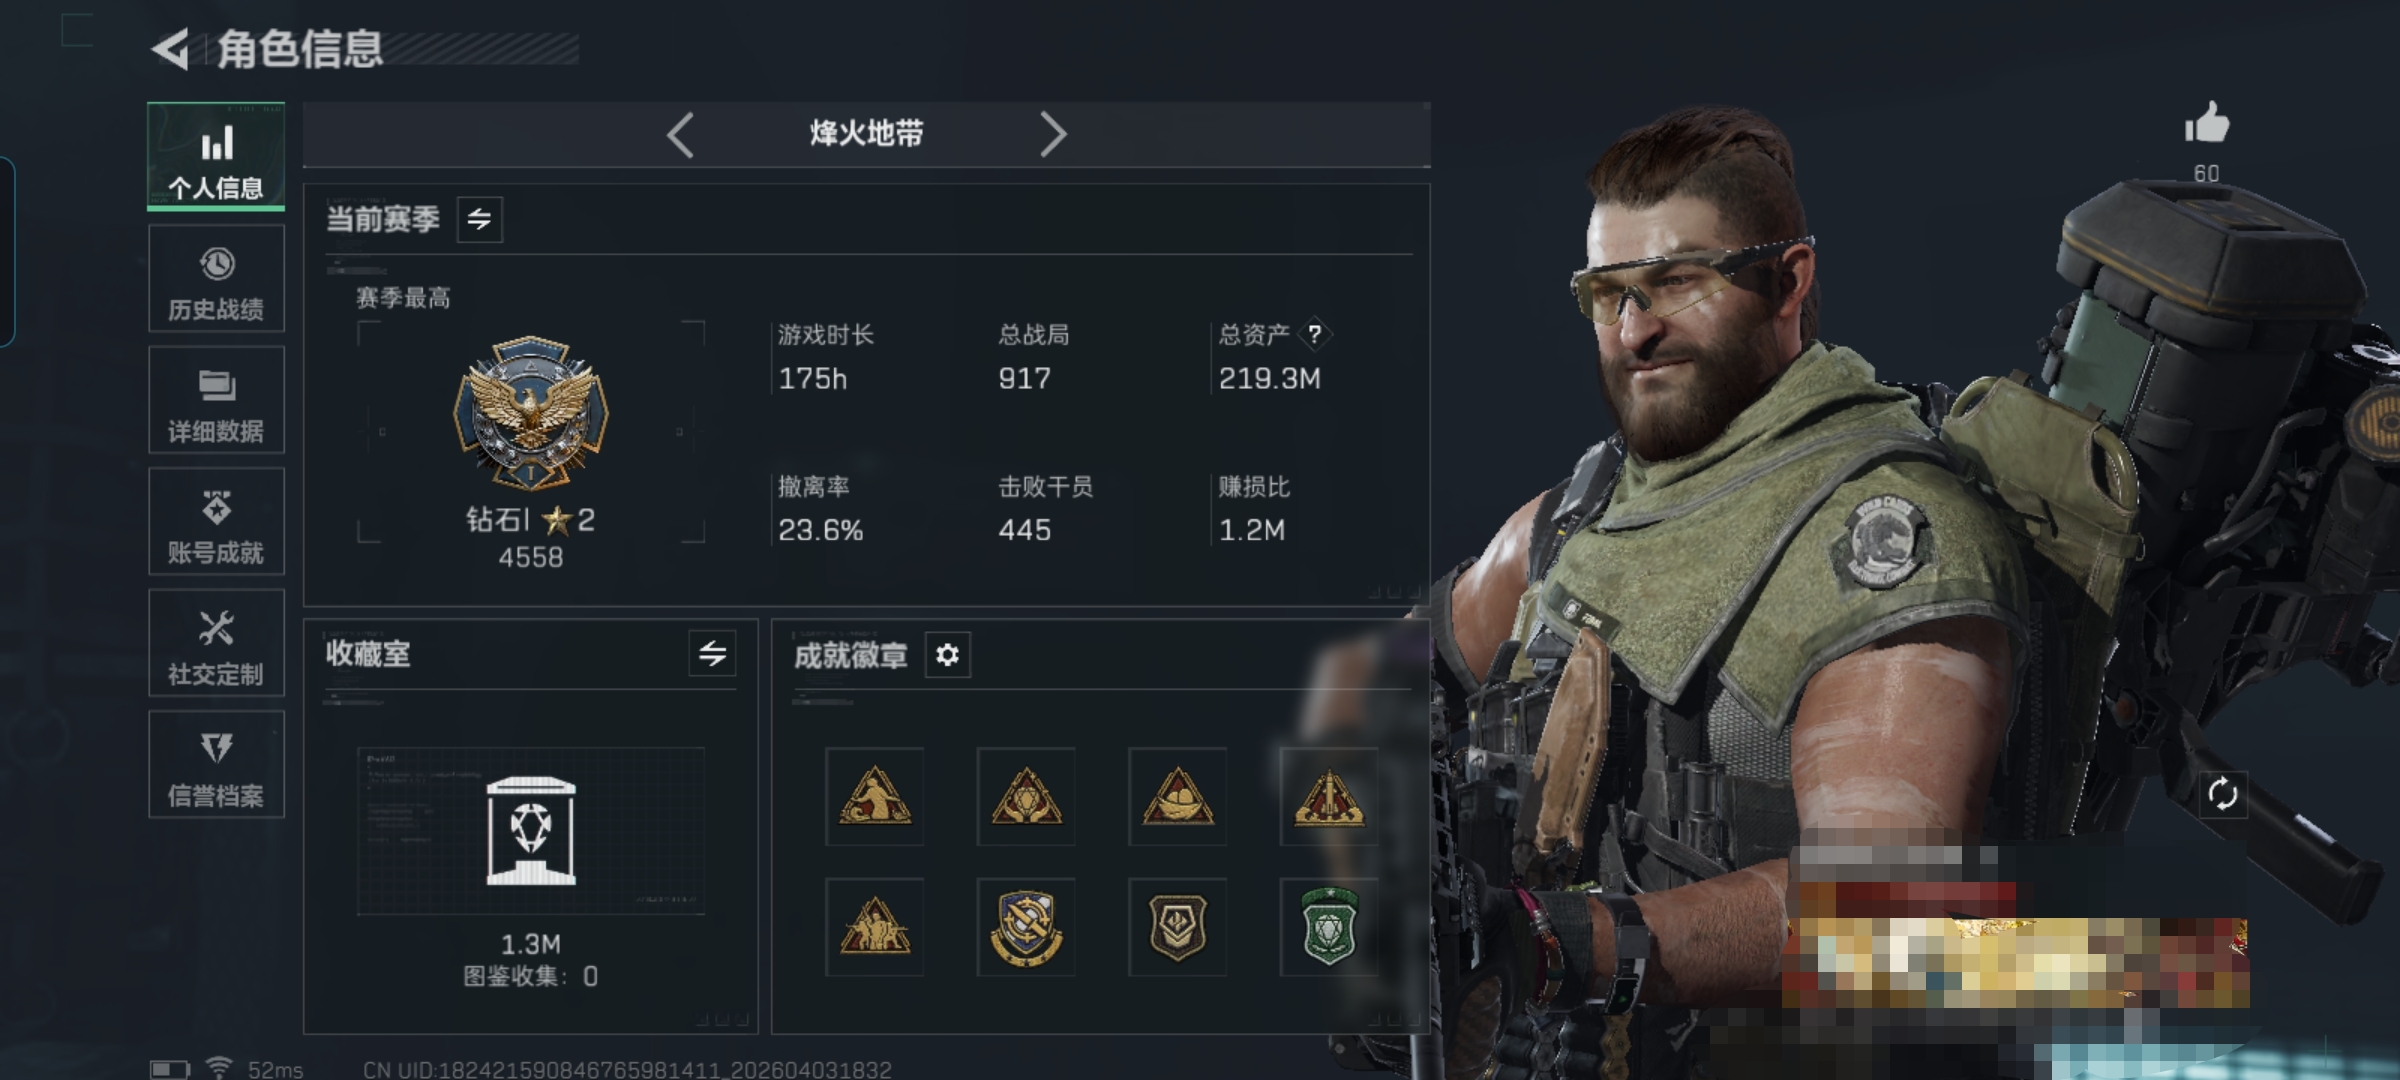Viewport: 2400px width, 1080px height.
Task: Select the blue crossed-tools shield badge
Action: tap(1026, 927)
